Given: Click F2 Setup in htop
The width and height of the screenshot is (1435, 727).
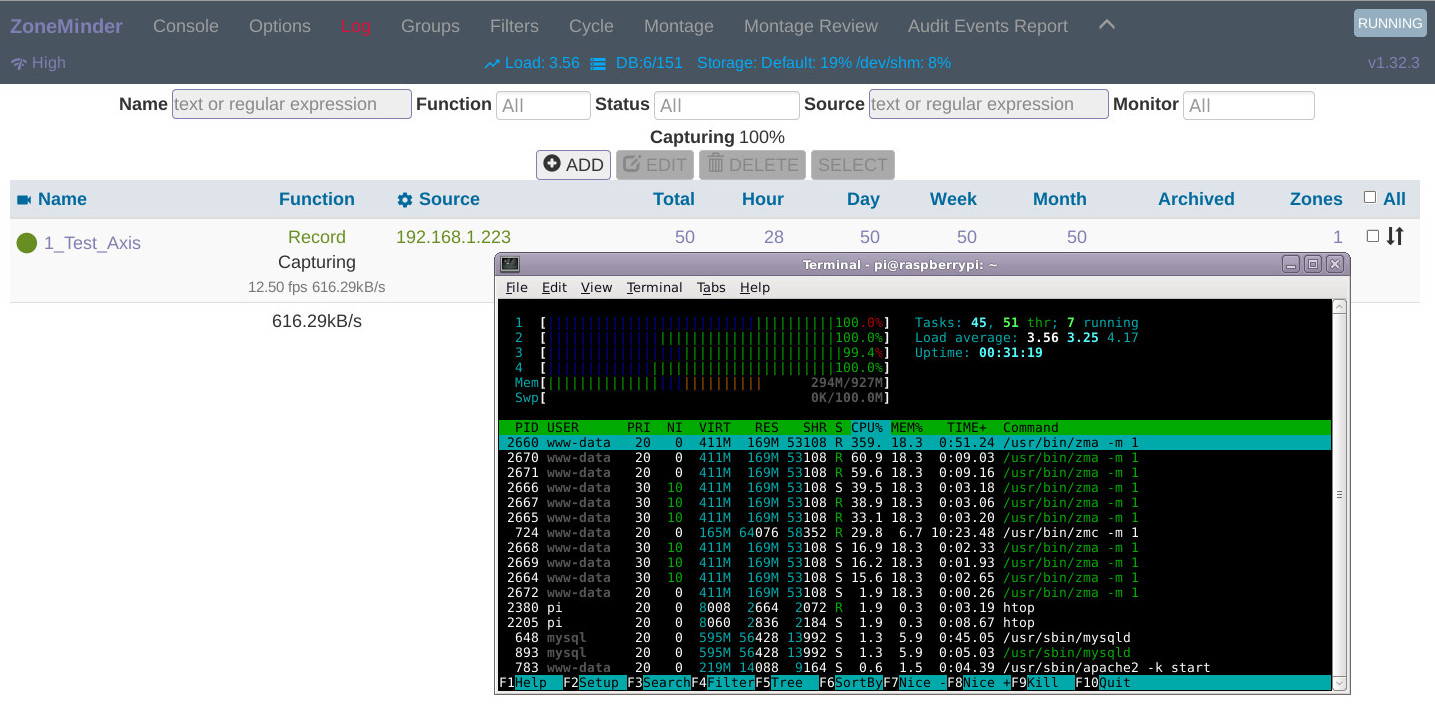Looking at the screenshot, I should tap(594, 682).
